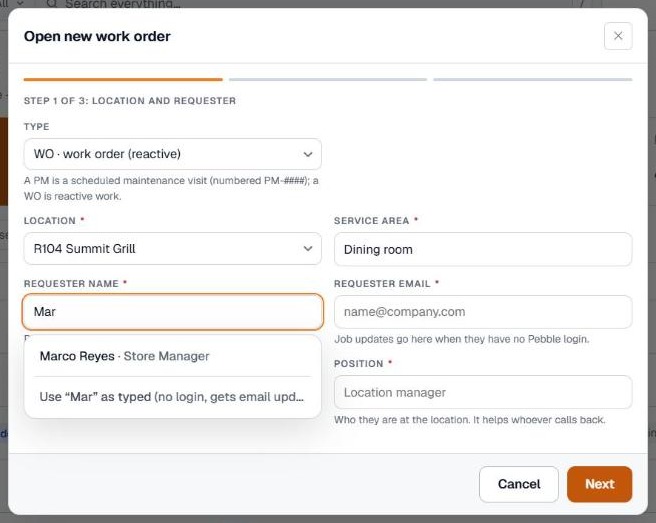Image resolution: width=656 pixels, height=523 pixels.
Task: Click the Step 1 of 3 heading text
Action: tap(130, 101)
